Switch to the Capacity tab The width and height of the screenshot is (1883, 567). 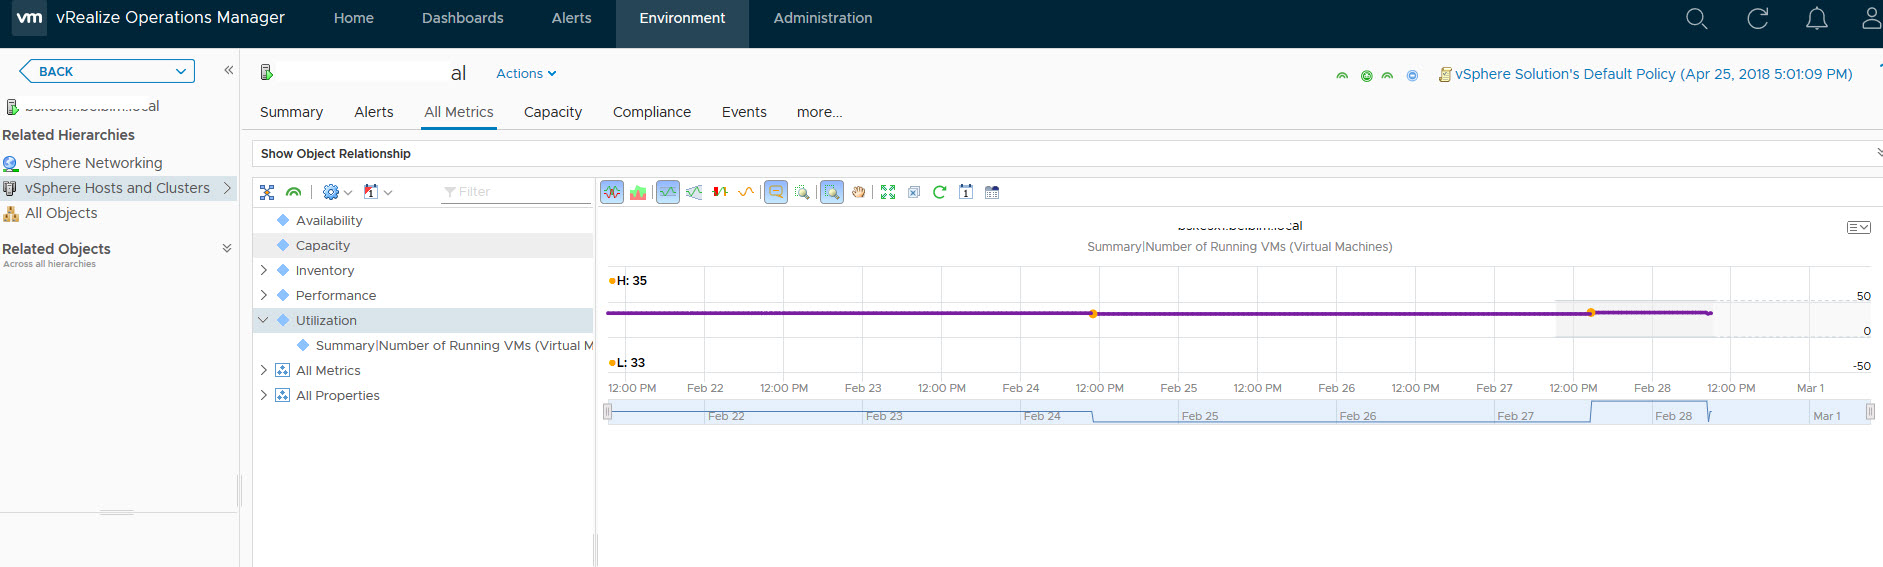click(552, 112)
